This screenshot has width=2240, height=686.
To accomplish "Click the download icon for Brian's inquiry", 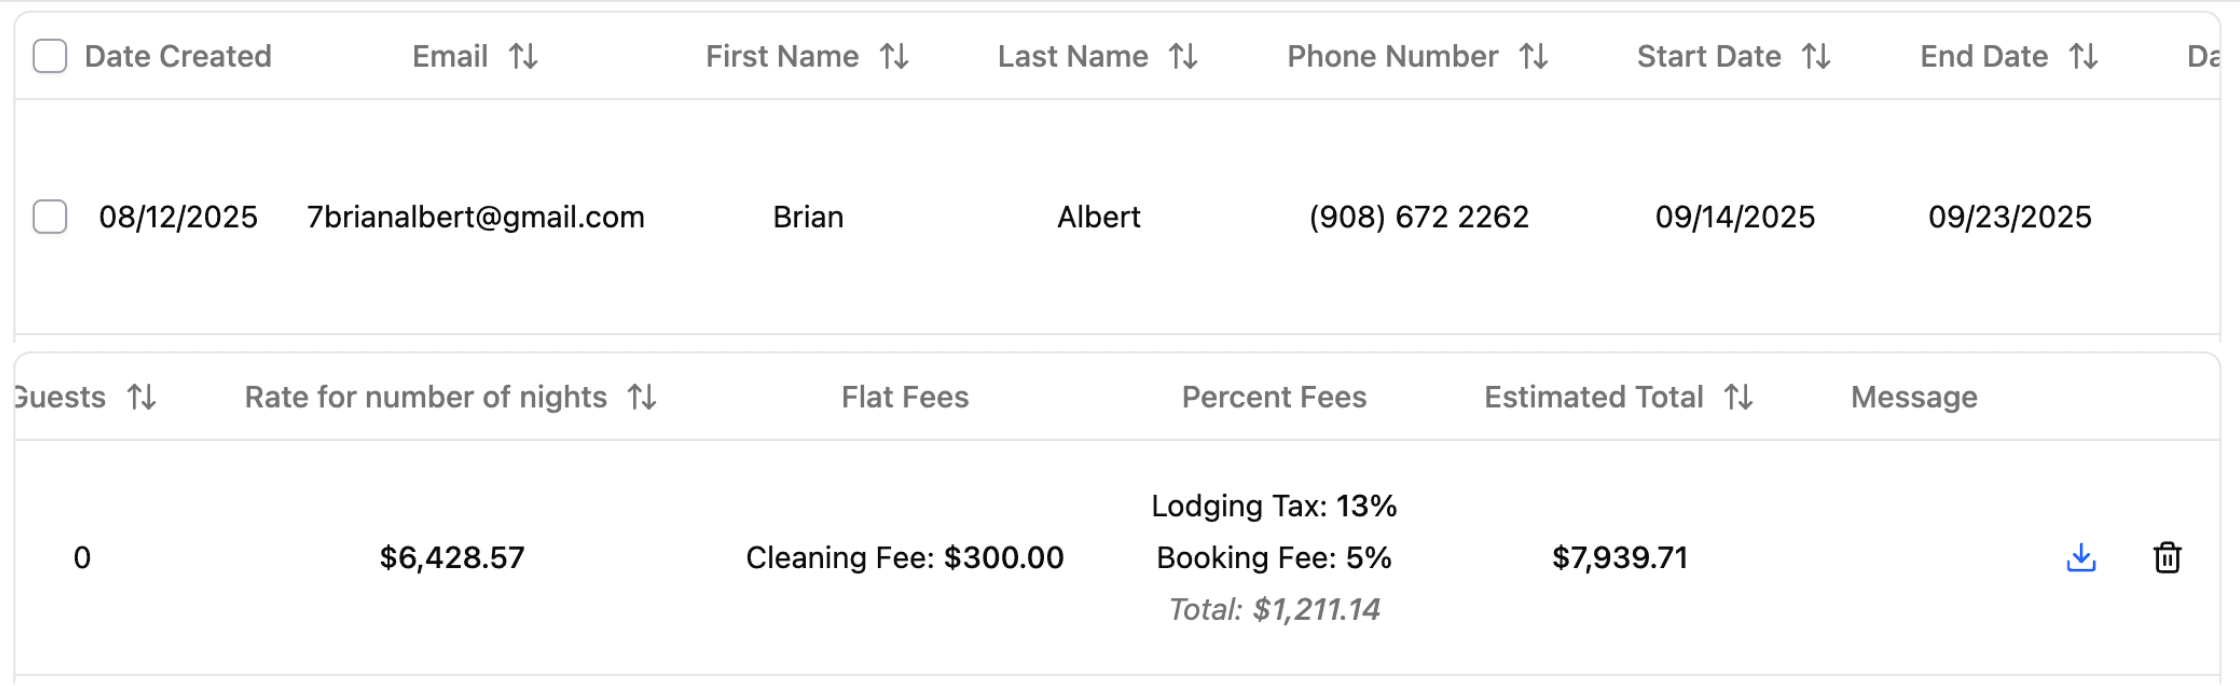I will tap(2080, 558).
